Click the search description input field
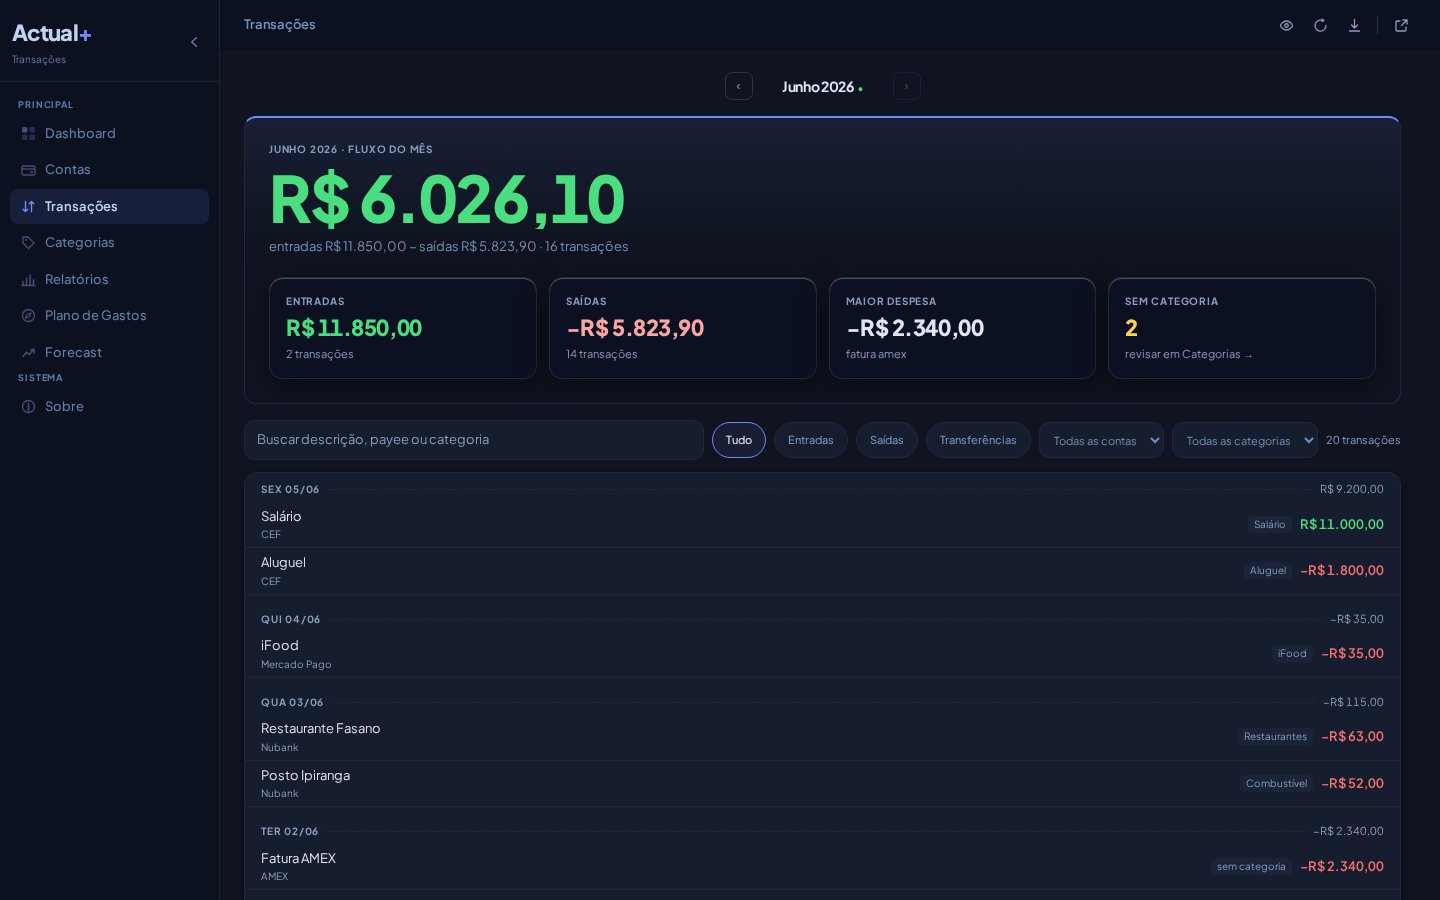 (474, 440)
